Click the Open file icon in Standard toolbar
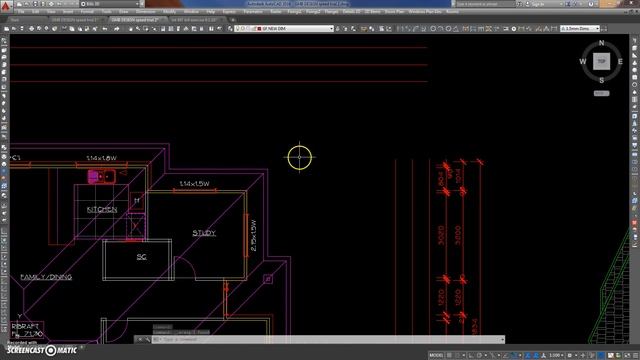Image resolution: width=640 pixels, height=360 pixels. click(14, 29)
